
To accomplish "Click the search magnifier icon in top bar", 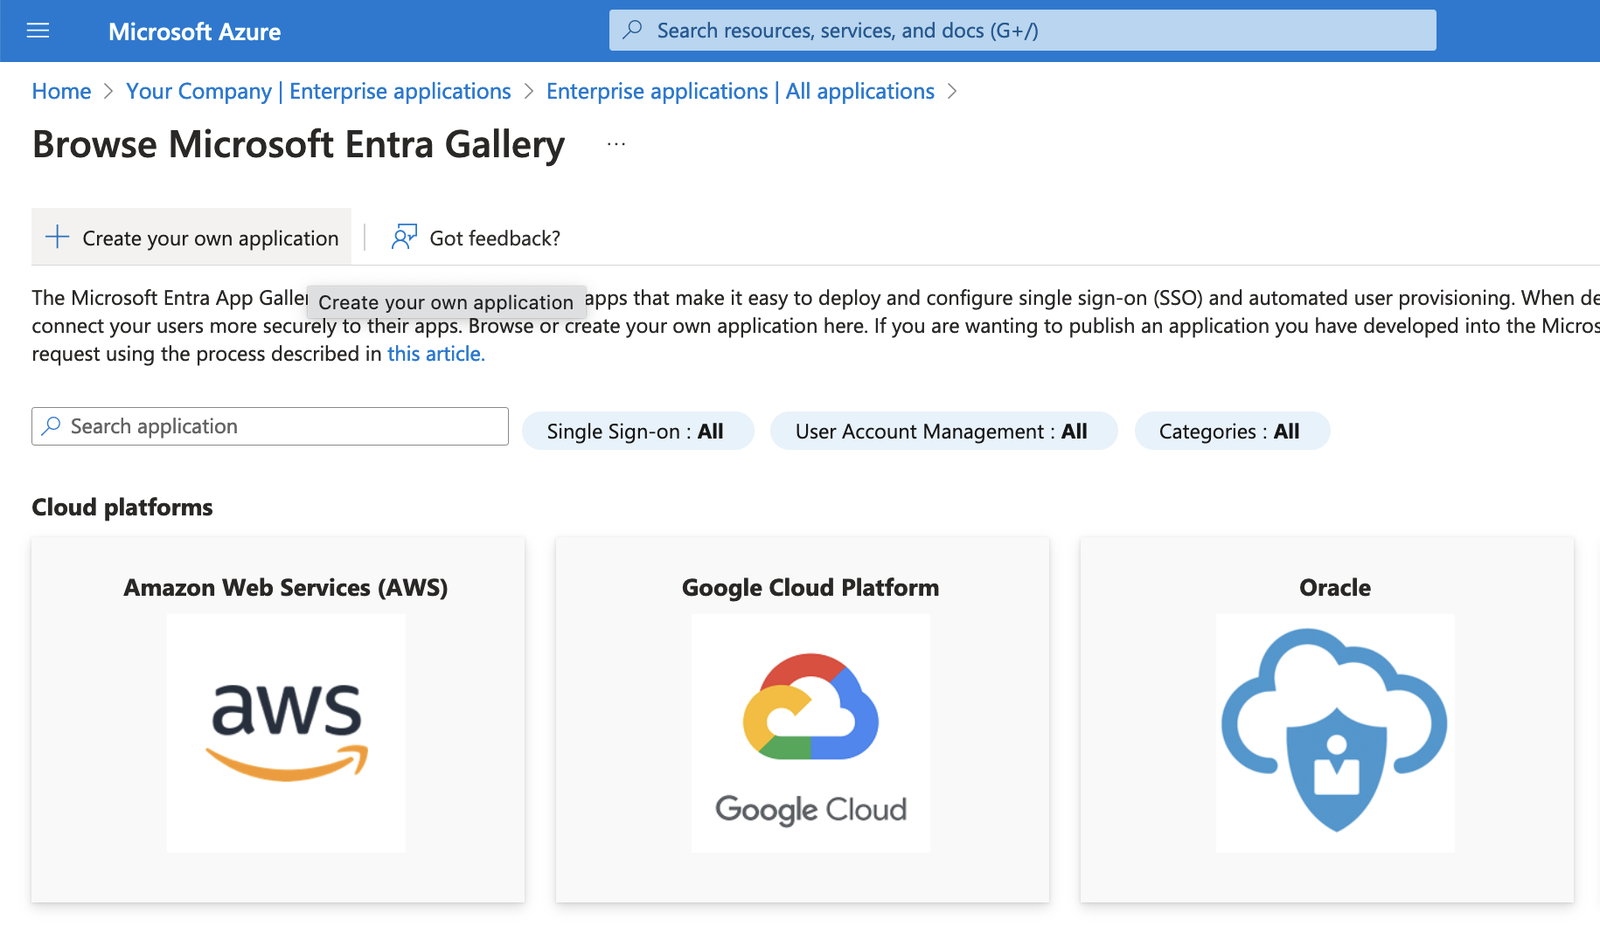I will [632, 30].
